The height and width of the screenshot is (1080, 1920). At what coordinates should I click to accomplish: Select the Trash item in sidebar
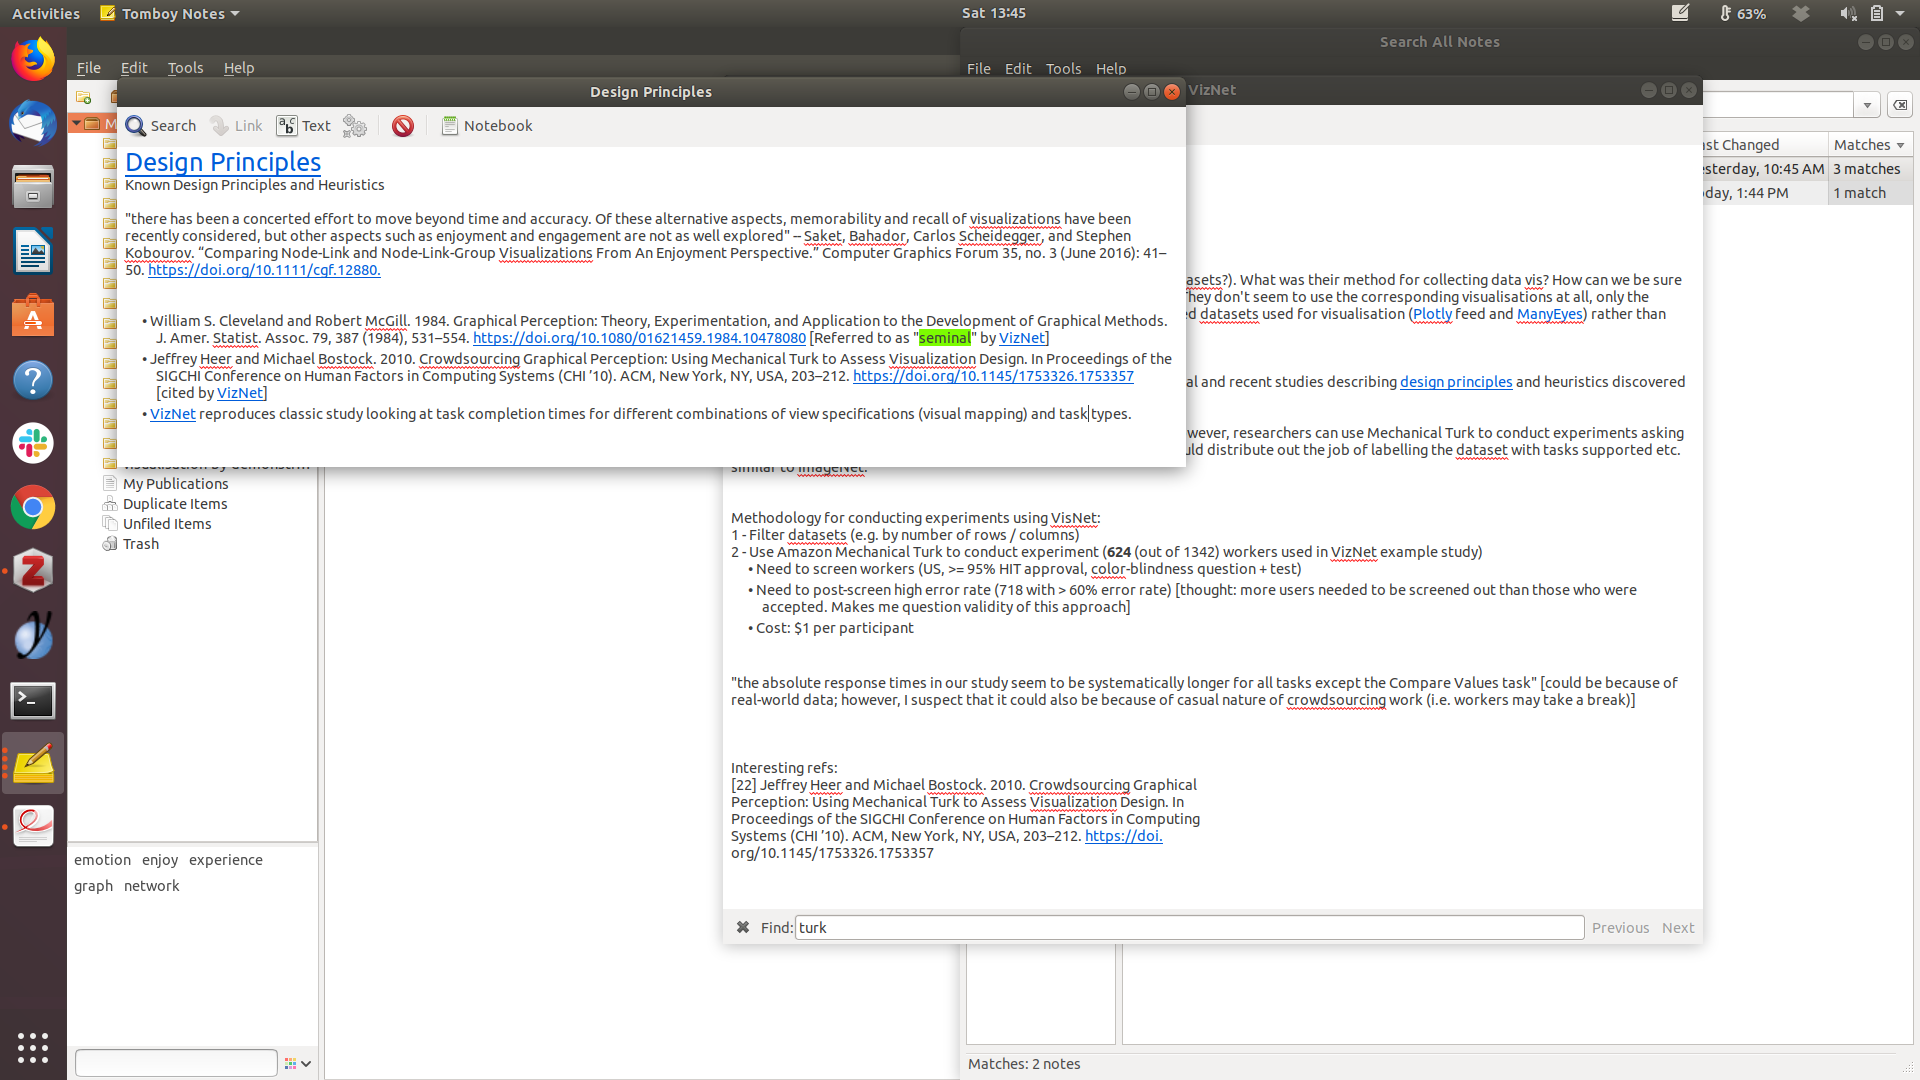click(140, 544)
